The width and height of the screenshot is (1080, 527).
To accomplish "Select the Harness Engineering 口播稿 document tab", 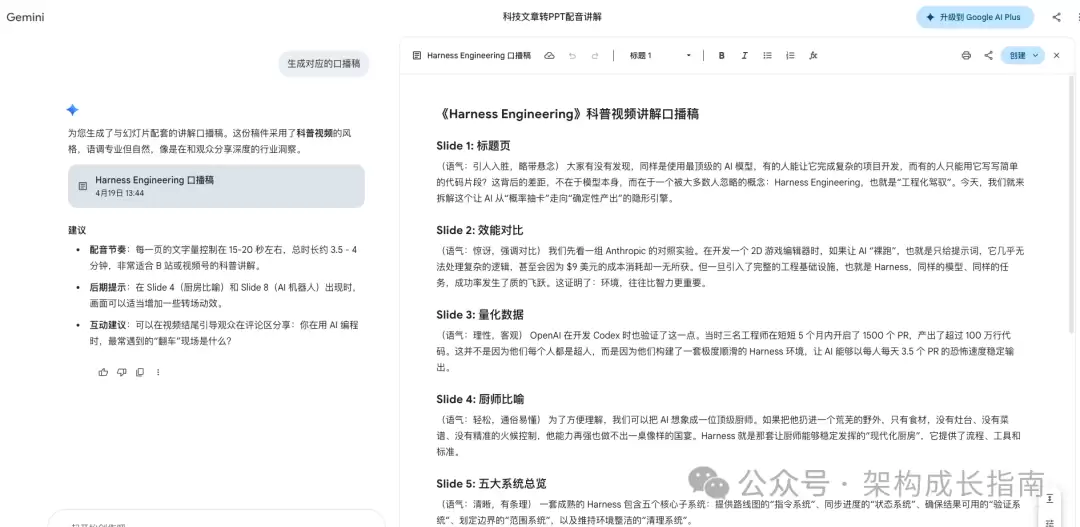I will (477, 56).
